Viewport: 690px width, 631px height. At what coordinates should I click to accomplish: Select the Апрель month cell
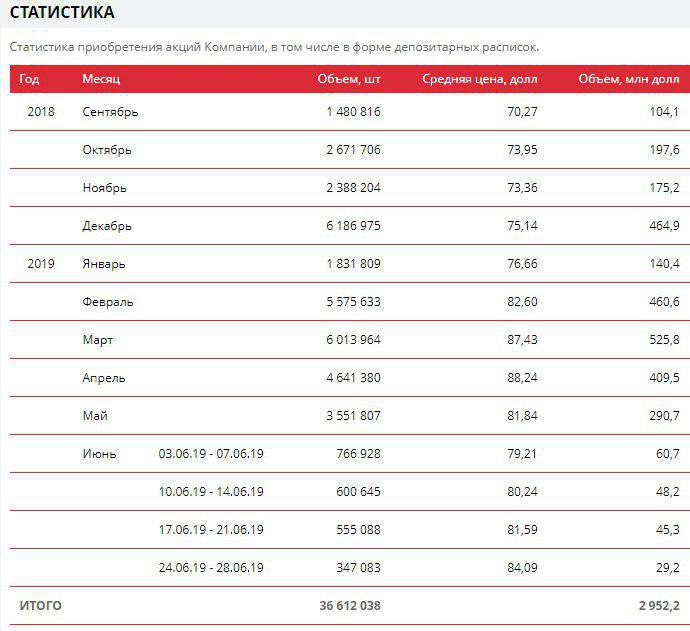point(104,378)
